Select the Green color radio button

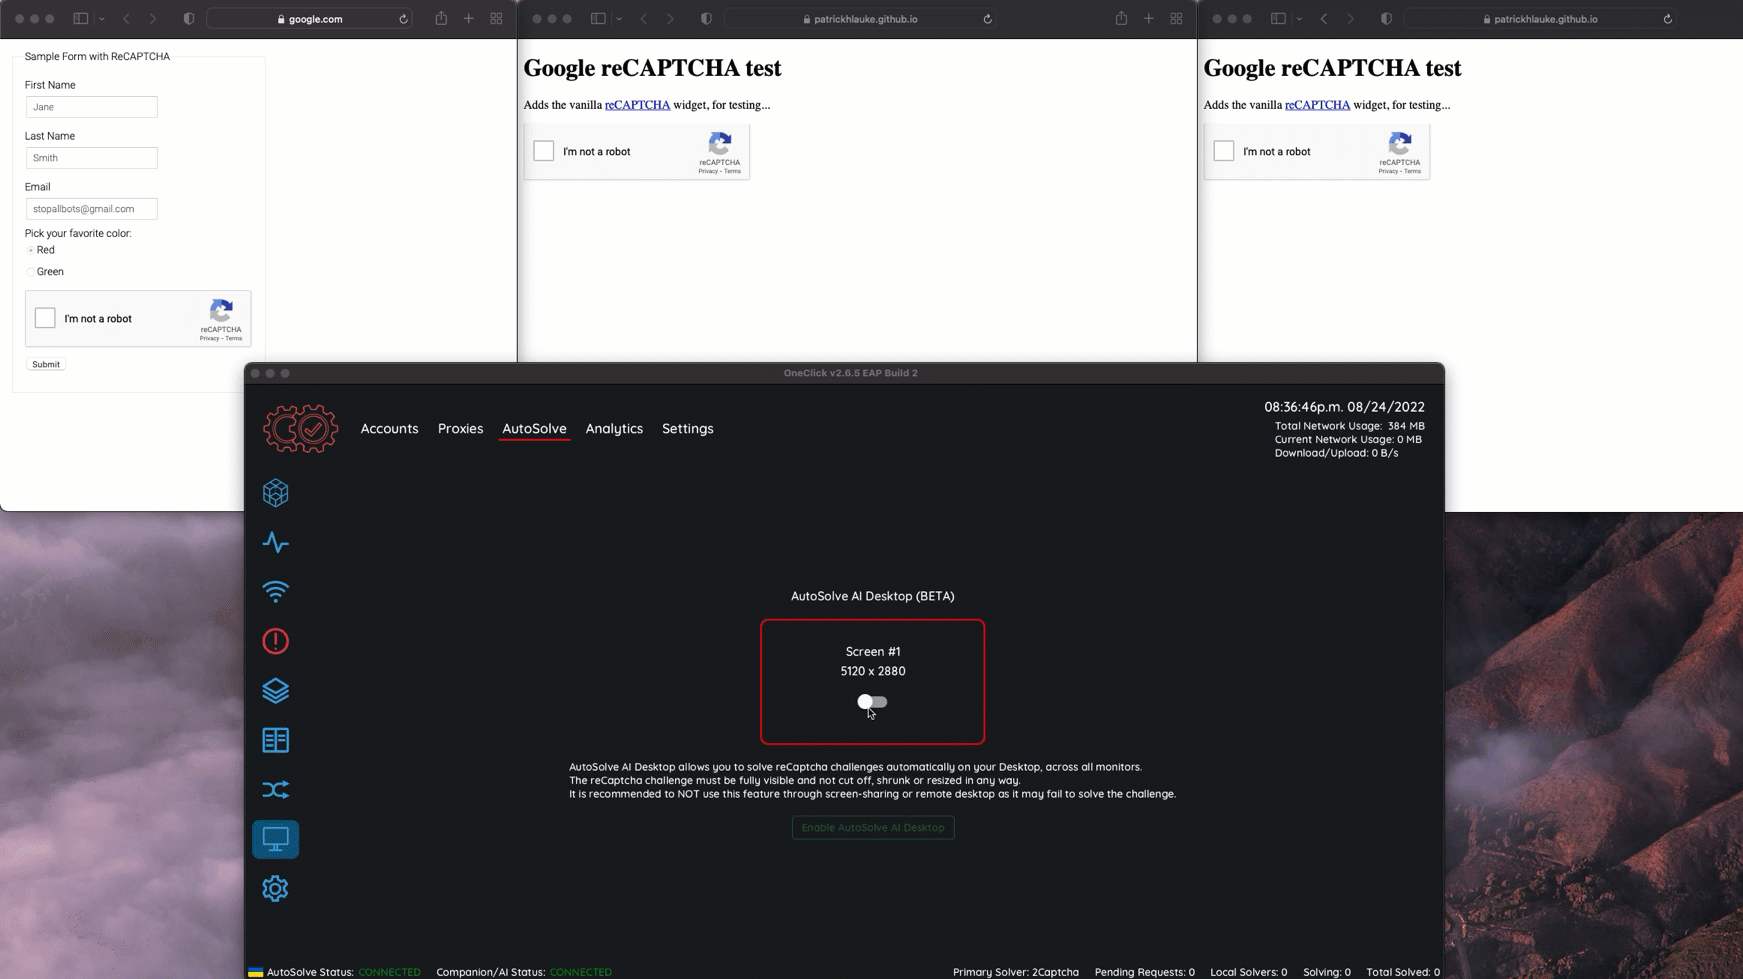pyautogui.click(x=31, y=272)
